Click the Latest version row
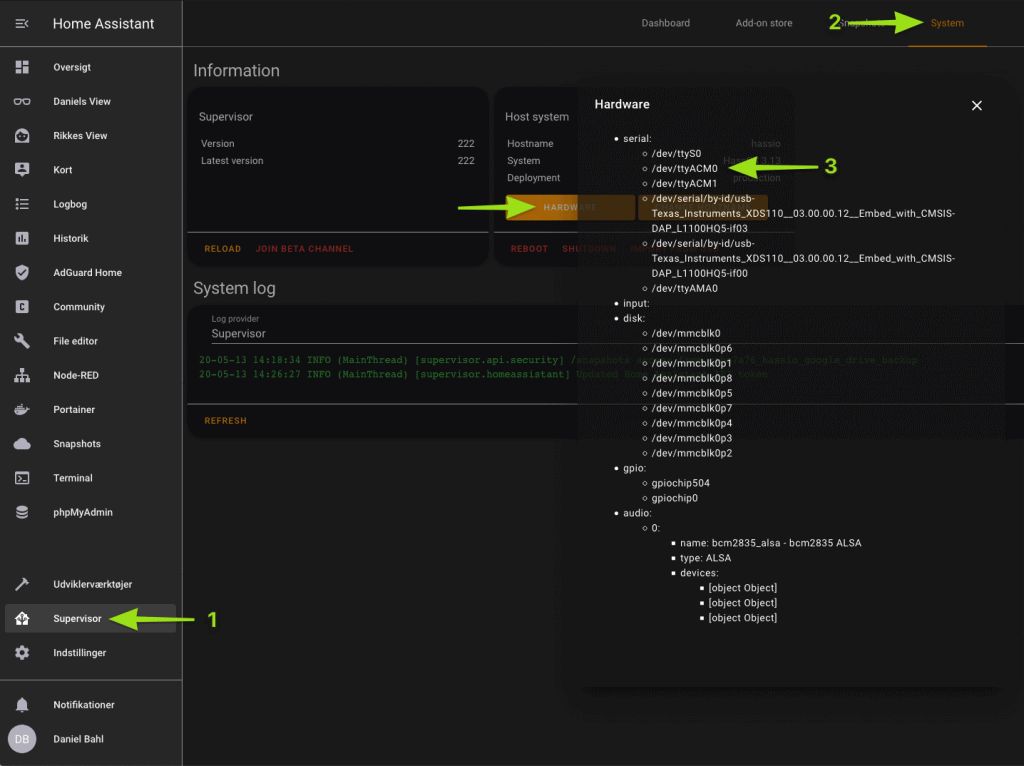1024x766 pixels. coord(338,161)
